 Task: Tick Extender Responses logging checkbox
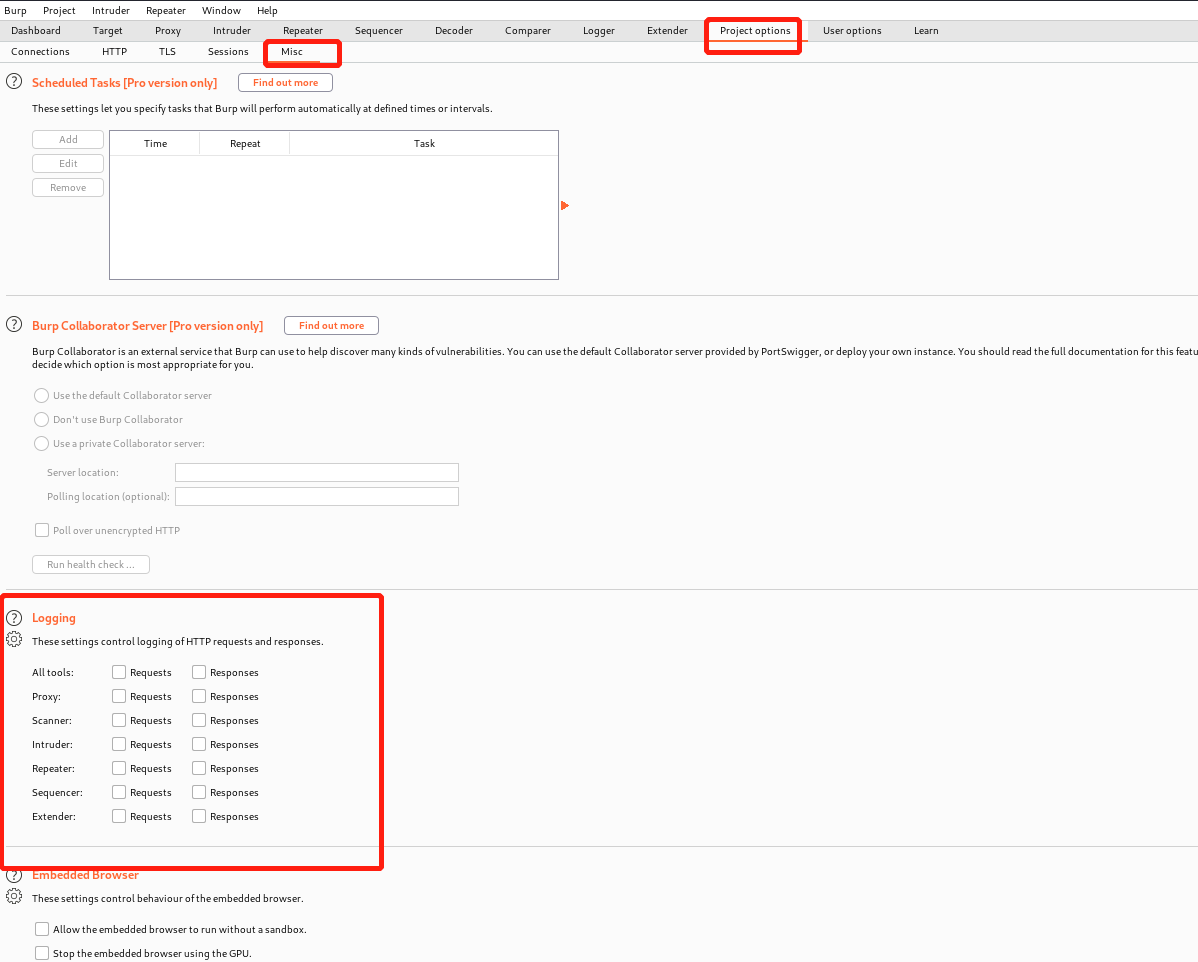199,816
